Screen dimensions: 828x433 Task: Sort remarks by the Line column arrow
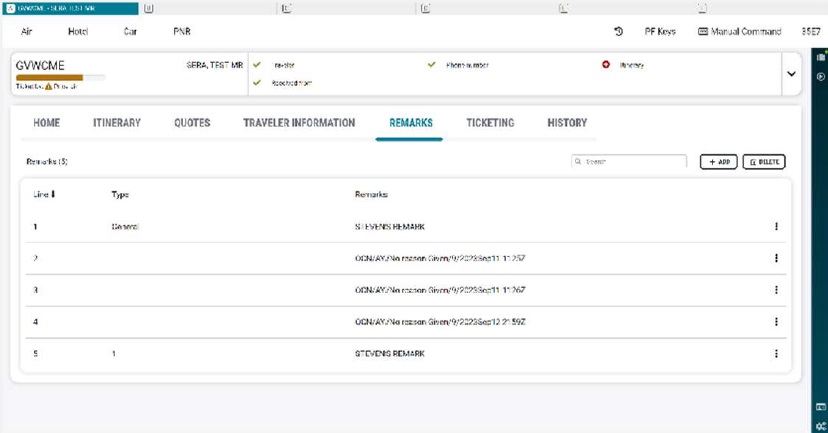tap(53, 194)
